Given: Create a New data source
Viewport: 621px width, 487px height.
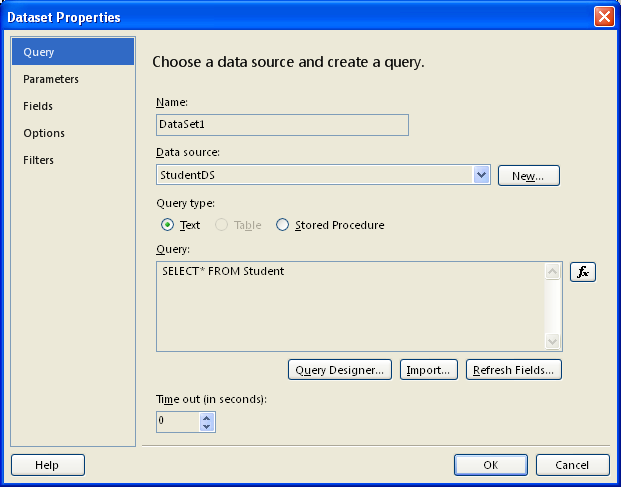Looking at the screenshot, I should tap(528, 175).
